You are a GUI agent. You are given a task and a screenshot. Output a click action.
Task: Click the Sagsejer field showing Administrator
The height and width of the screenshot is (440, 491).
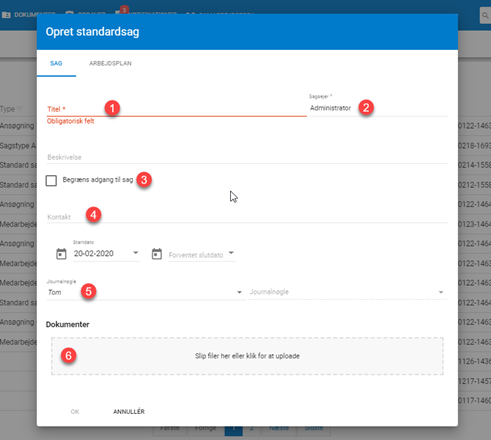click(x=378, y=108)
